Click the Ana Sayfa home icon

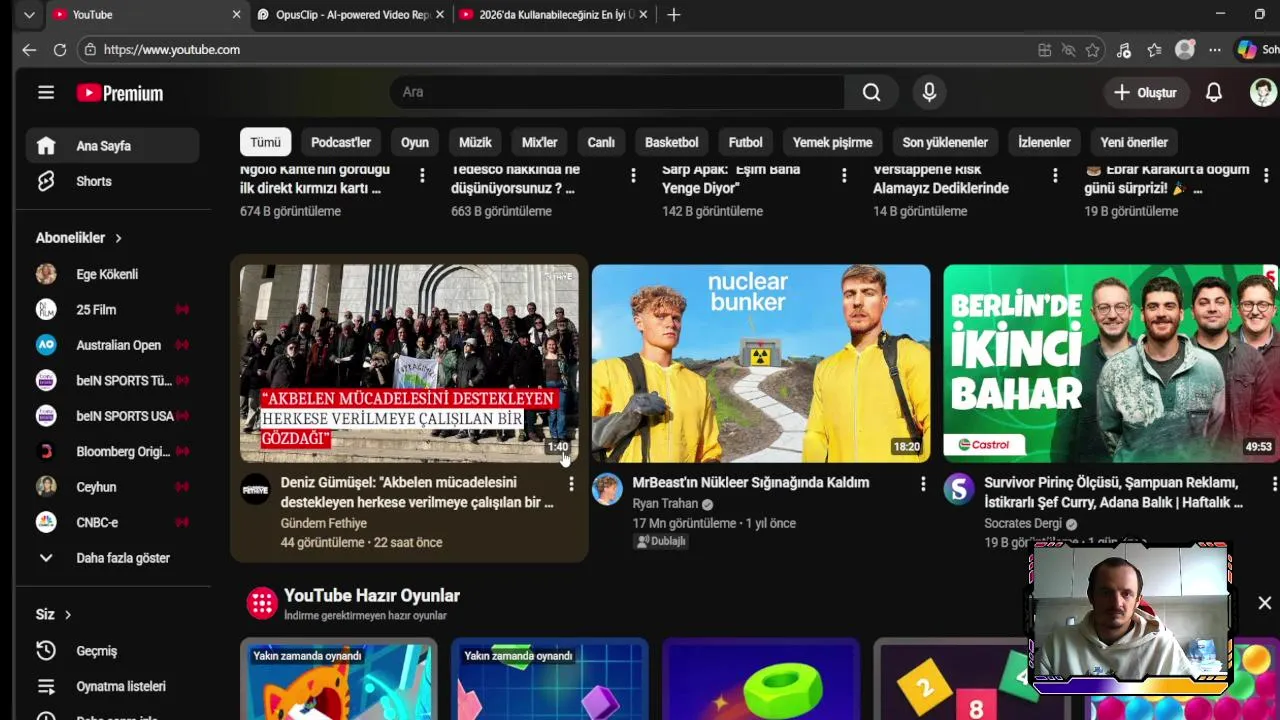click(46, 146)
